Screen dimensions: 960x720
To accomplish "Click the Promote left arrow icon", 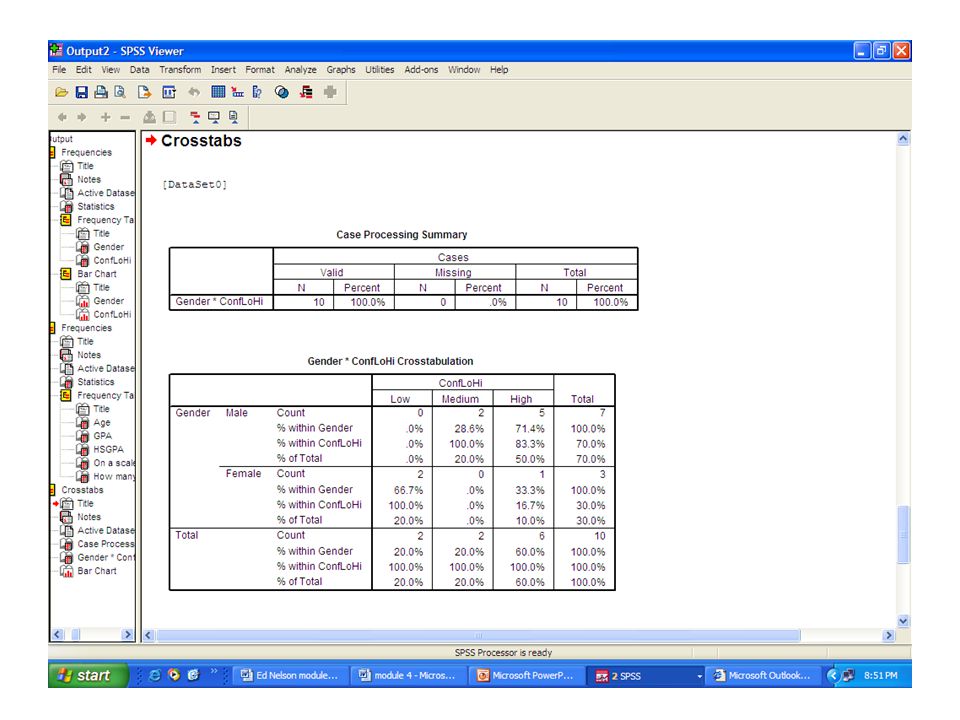I will [62, 117].
